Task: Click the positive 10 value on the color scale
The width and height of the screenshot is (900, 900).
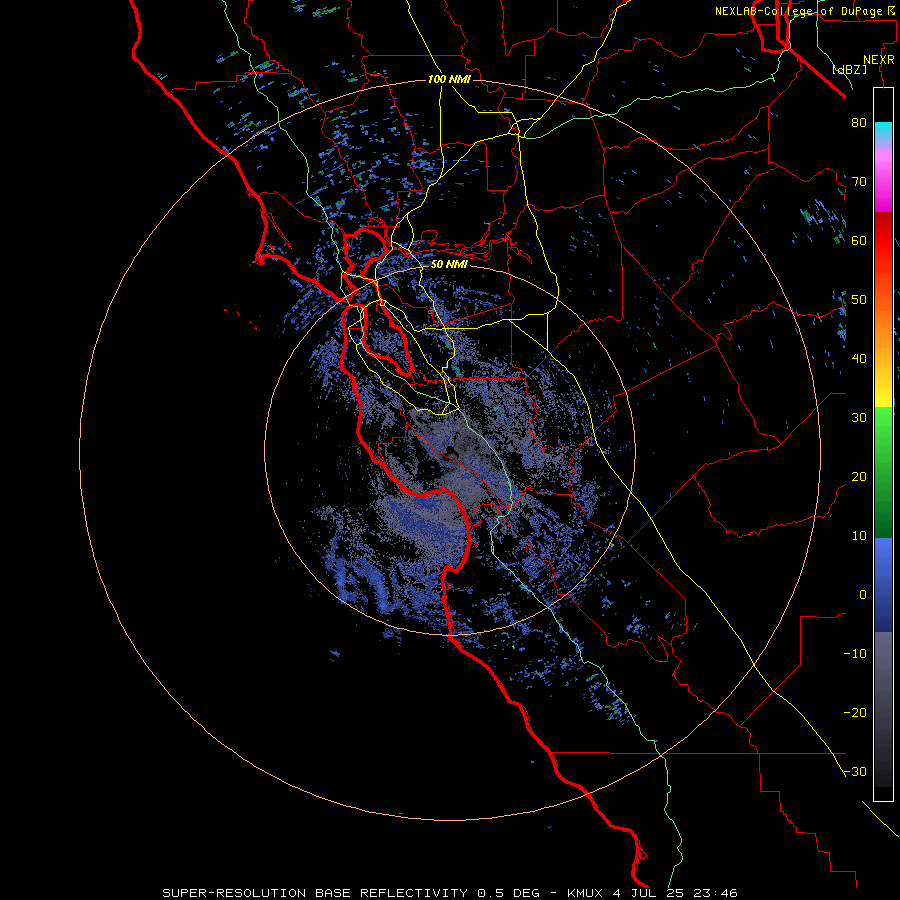Action: tap(859, 536)
